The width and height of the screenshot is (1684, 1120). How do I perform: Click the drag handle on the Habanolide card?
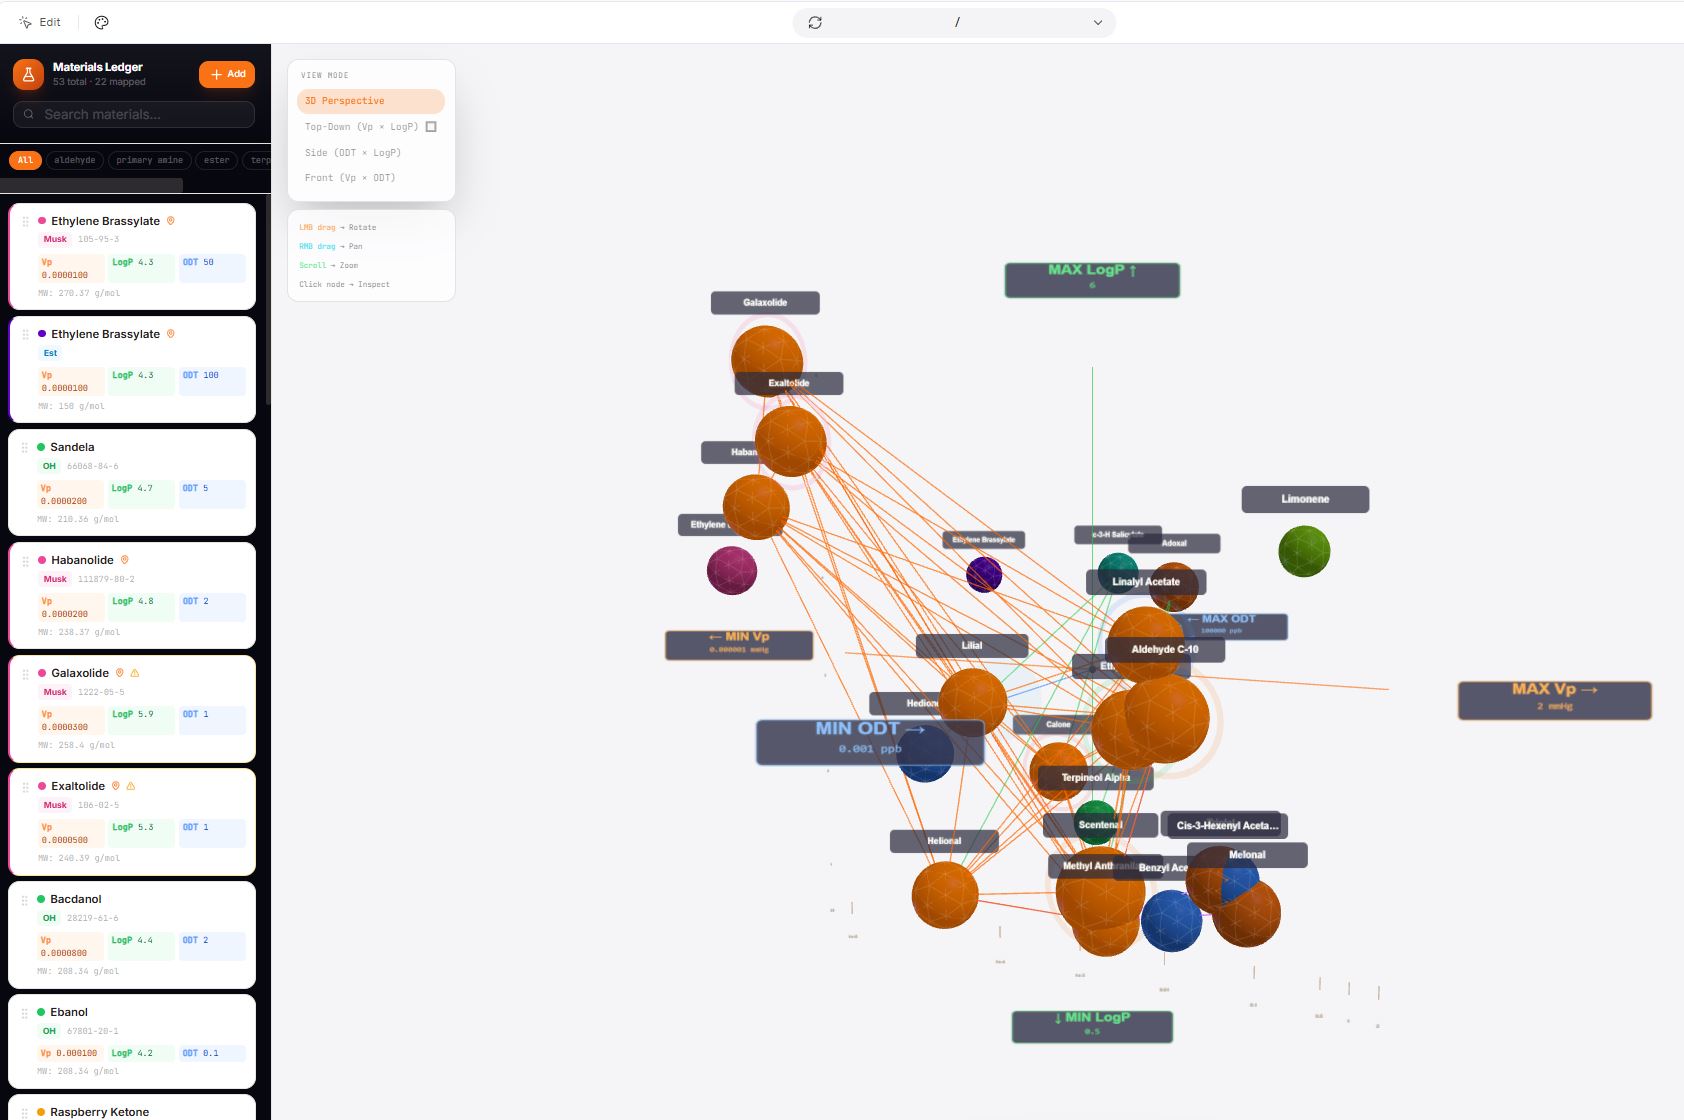coord(25,561)
